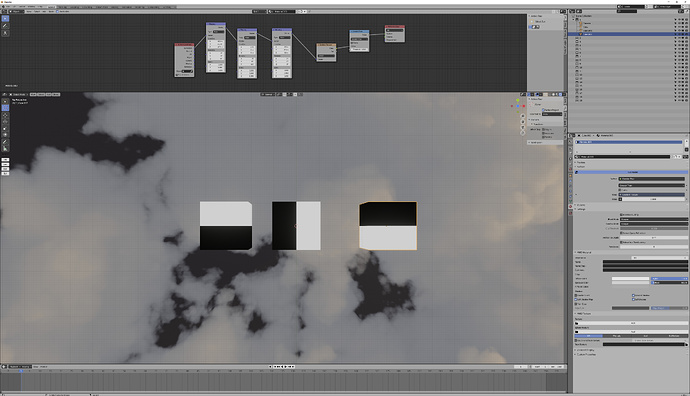
Task: Click the XYZ navigation axis gizmo
Action: click(518, 106)
